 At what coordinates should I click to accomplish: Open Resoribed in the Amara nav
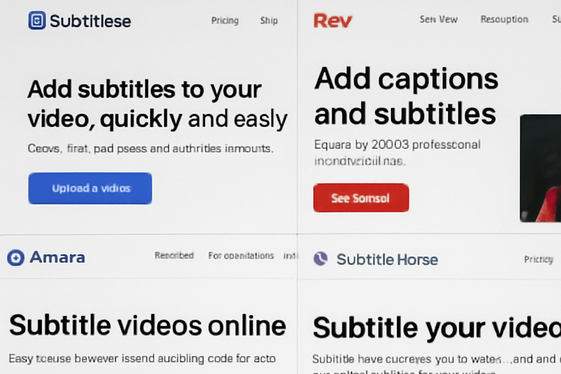coord(174,256)
